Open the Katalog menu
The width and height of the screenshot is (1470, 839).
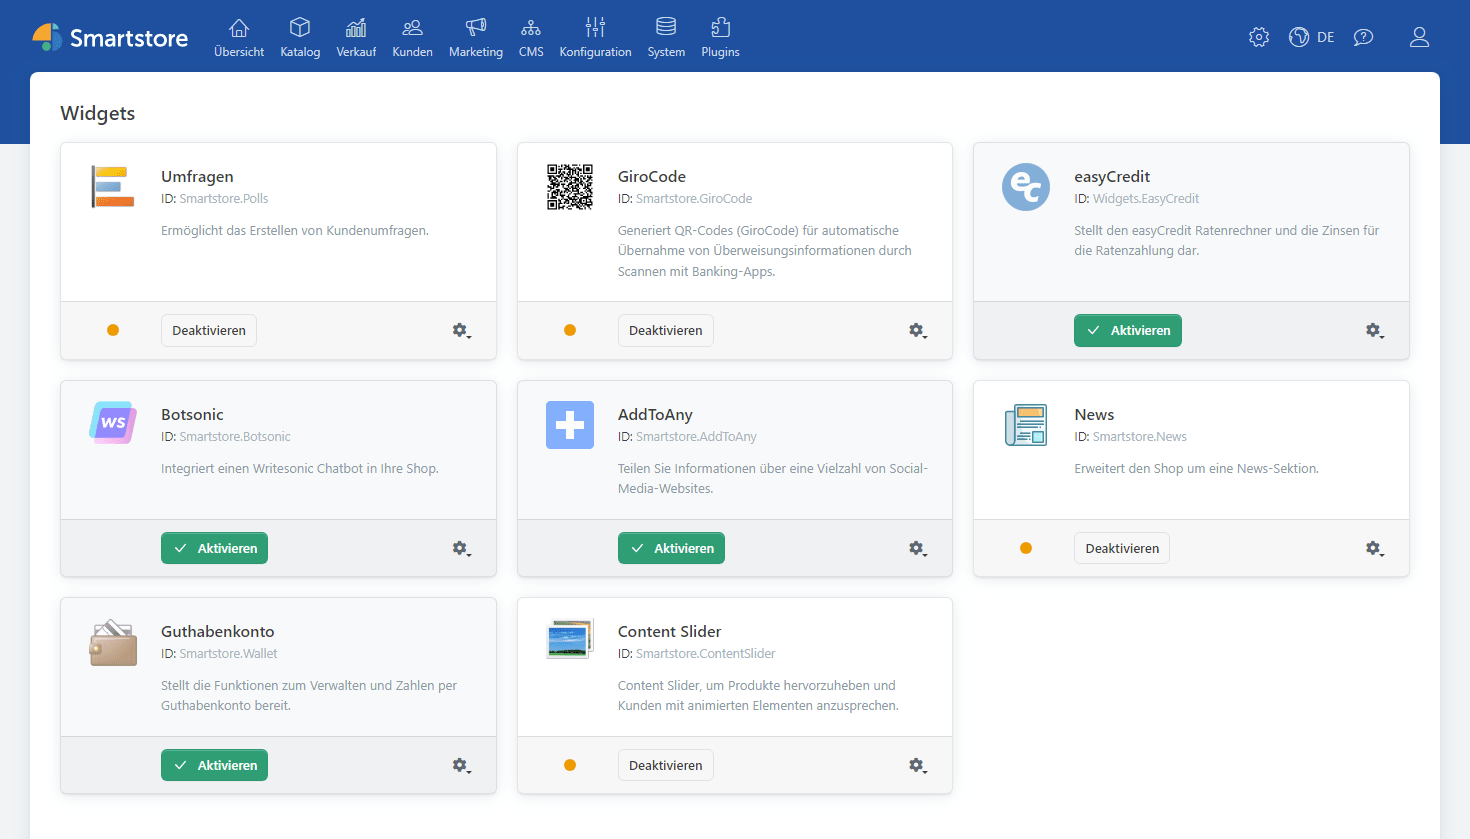pos(300,38)
